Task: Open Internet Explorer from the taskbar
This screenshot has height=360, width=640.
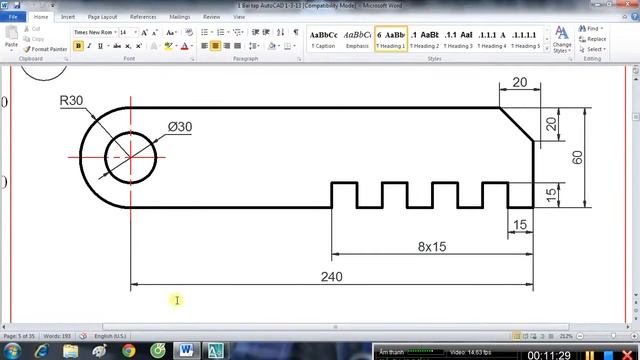Action: (42, 351)
